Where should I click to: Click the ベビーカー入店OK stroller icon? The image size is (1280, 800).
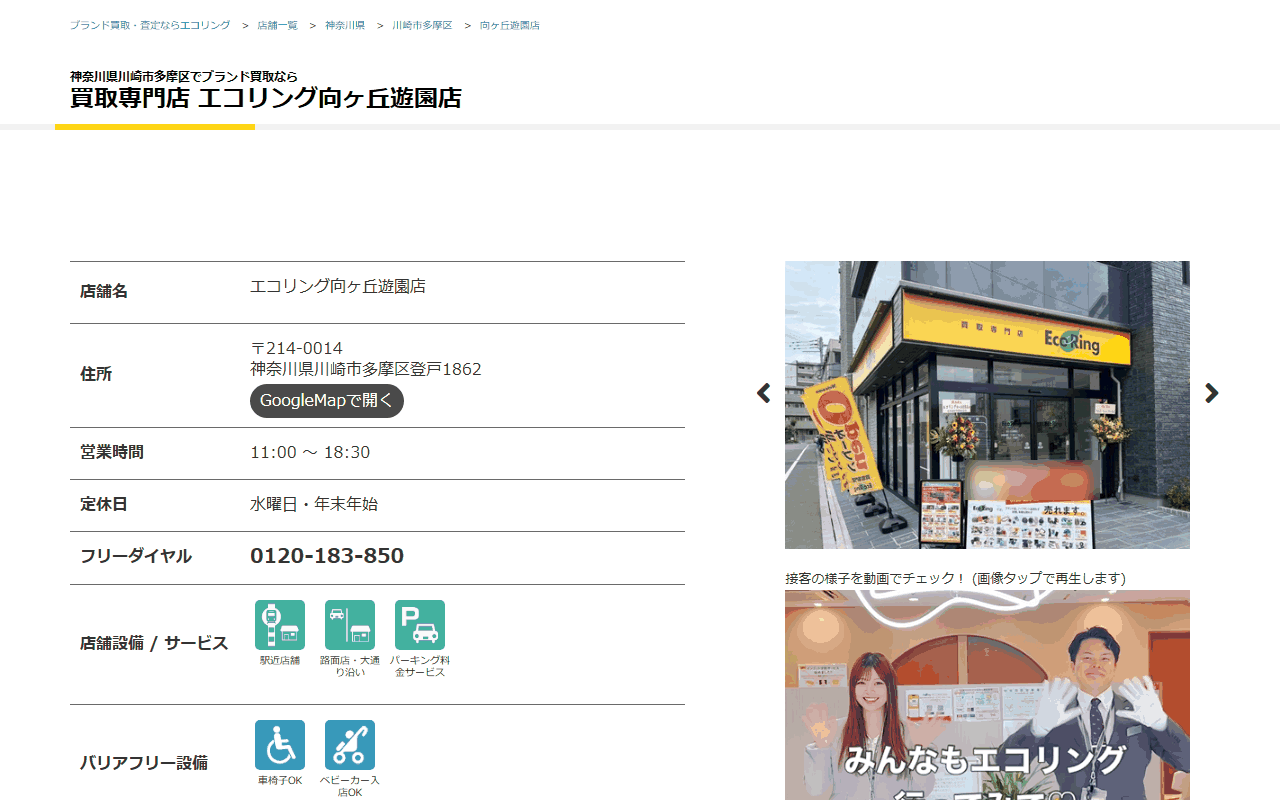tap(350, 745)
